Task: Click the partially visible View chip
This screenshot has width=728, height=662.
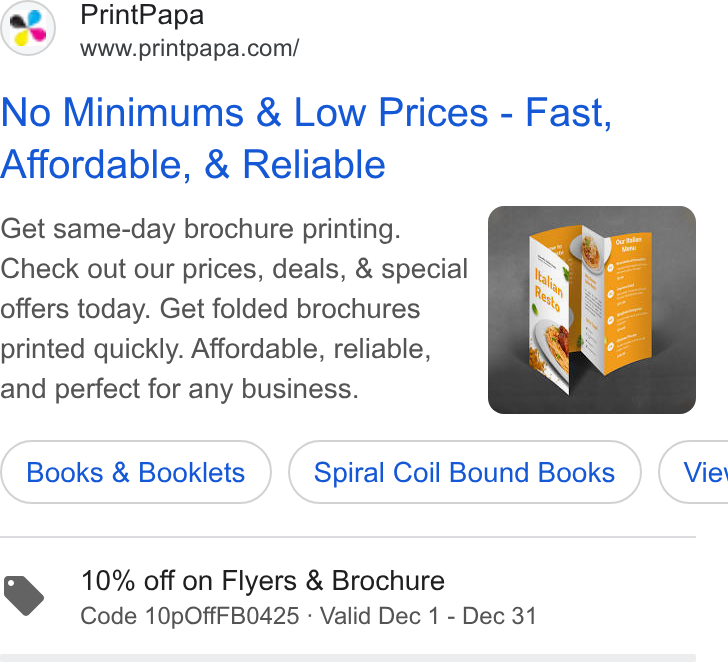Action: coord(694,472)
